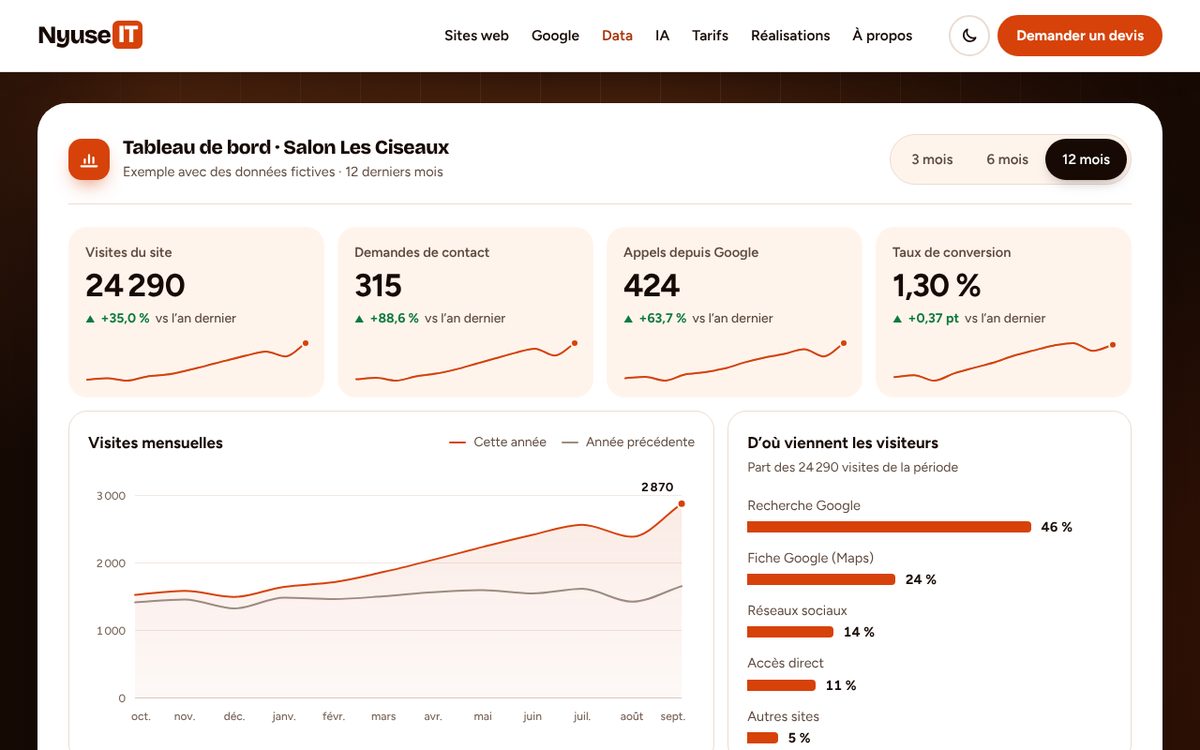Click the orange bar-chart dashboard icon

click(89, 159)
